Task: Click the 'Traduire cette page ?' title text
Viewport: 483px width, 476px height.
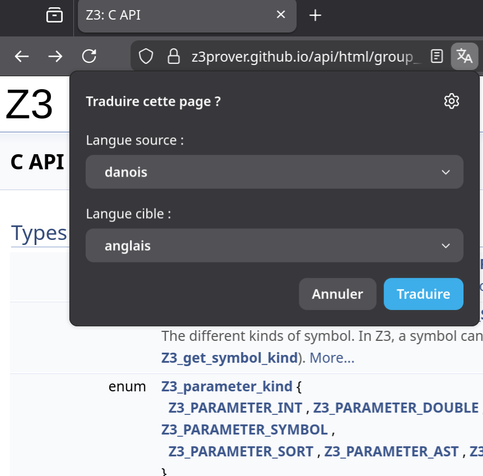Action: click(x=153, y=101)
